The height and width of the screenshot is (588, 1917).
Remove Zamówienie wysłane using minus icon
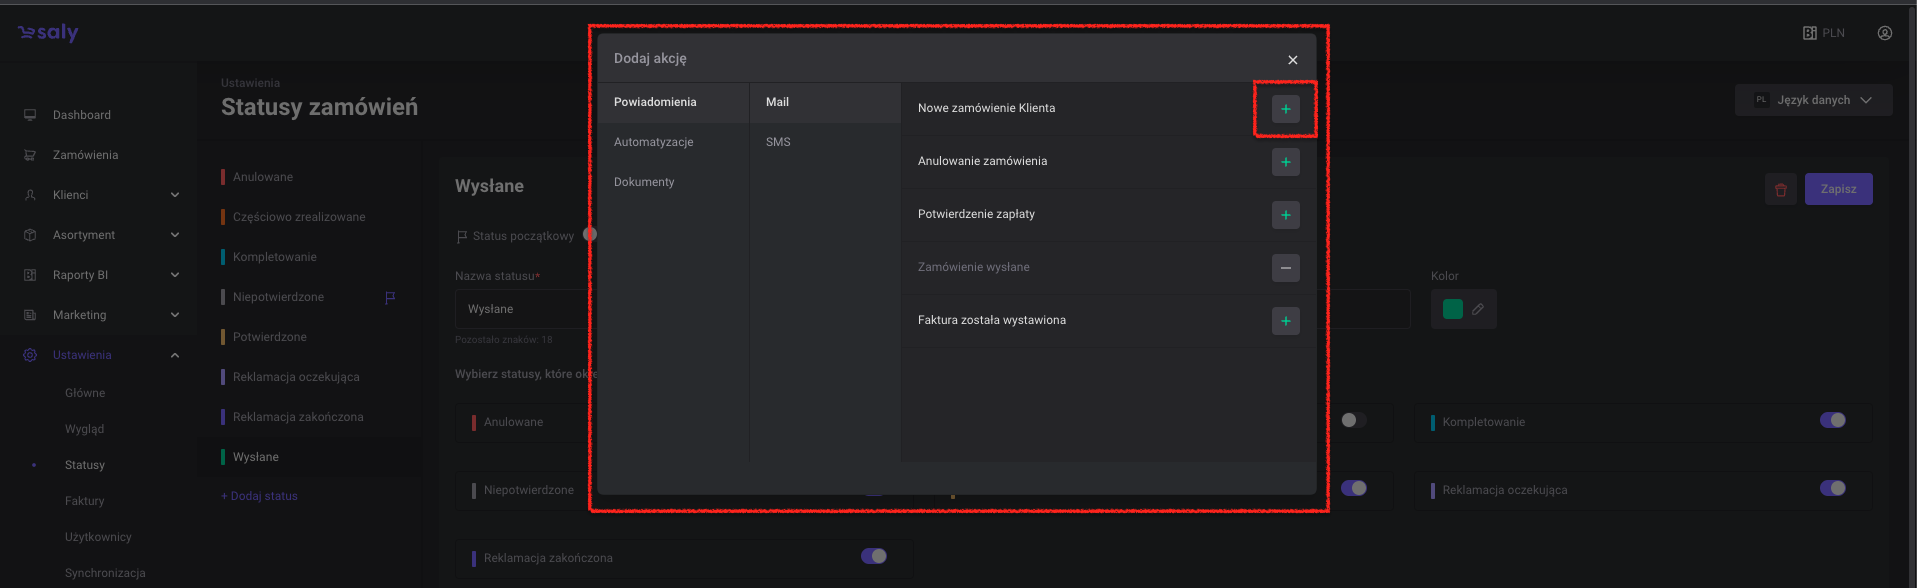click(1285, 268)
